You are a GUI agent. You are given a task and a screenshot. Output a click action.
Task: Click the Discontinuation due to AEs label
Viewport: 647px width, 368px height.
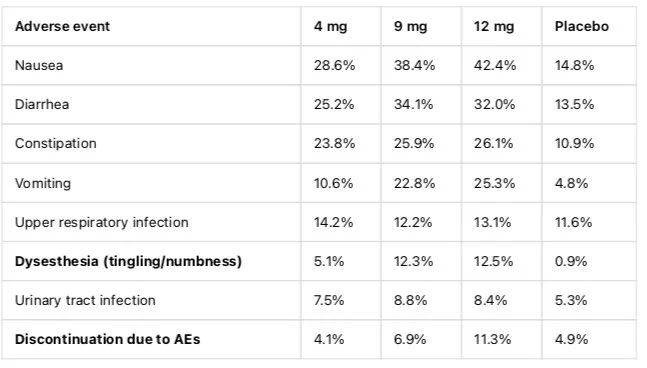(x=107, y=339)
